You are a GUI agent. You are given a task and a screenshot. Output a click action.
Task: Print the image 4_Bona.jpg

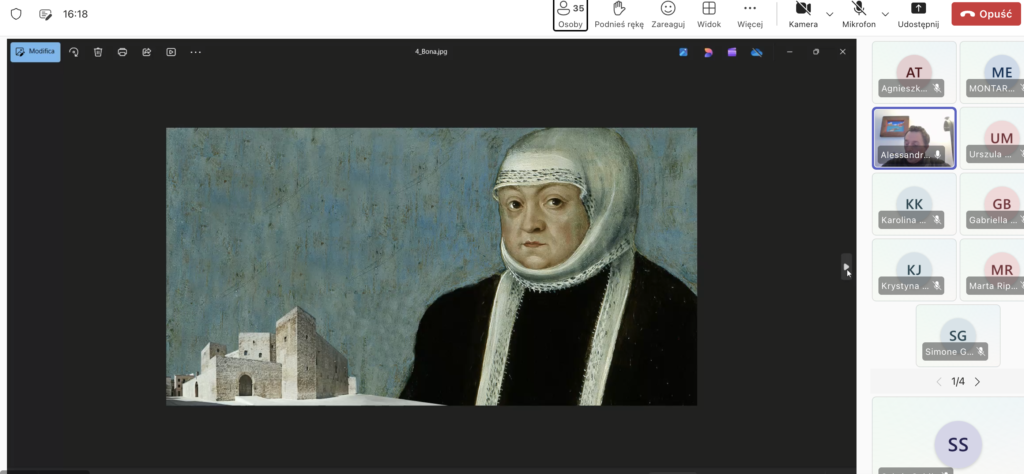(x=122, y=52)
